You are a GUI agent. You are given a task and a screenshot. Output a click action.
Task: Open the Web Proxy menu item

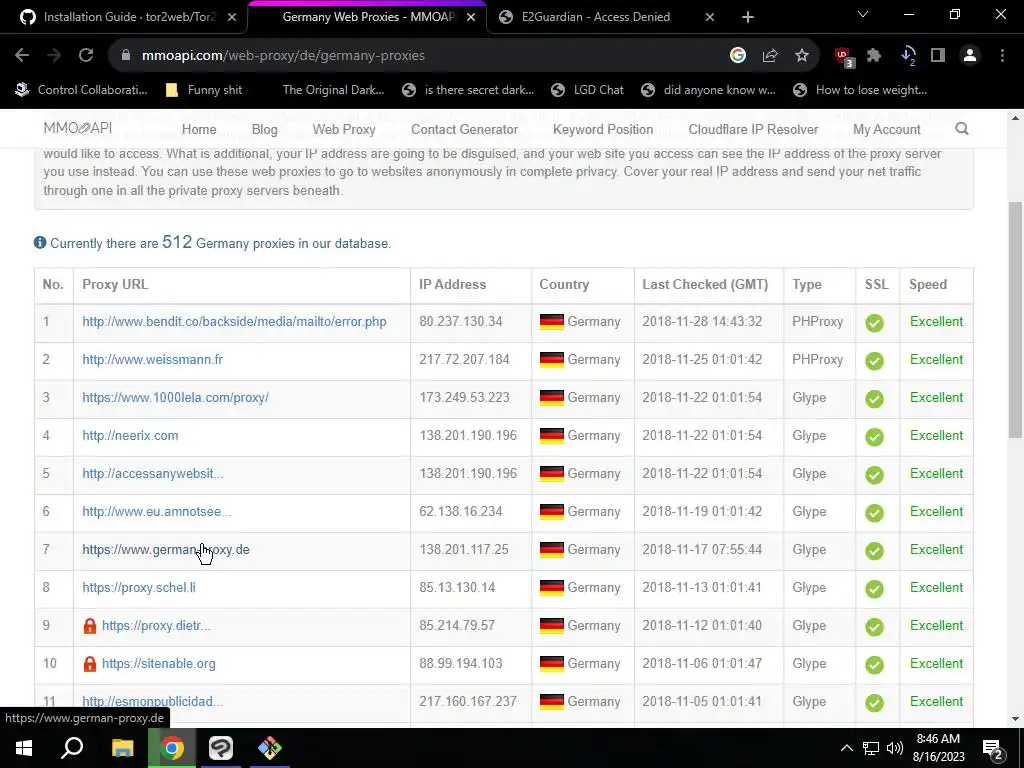(x=344, y=129)
